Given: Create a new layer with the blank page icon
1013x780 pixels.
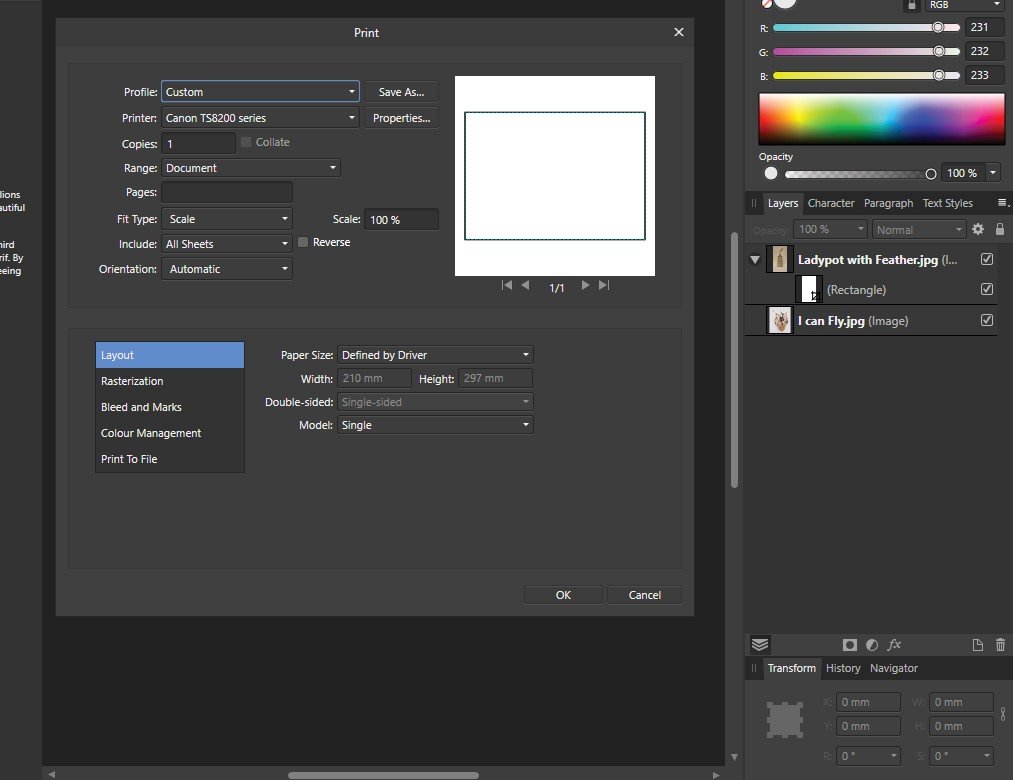Looking at the screenshot, I should pyautogui.click(x=978, y=644).
